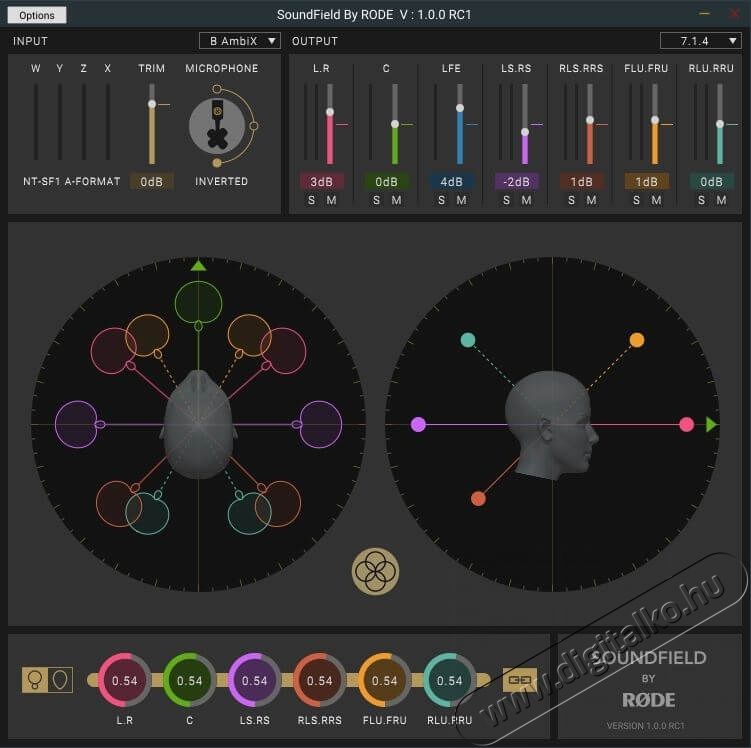
Task: Adjust the RLU.RRU directivity knob
Action: pyautogui.click(x=449, y=680)
